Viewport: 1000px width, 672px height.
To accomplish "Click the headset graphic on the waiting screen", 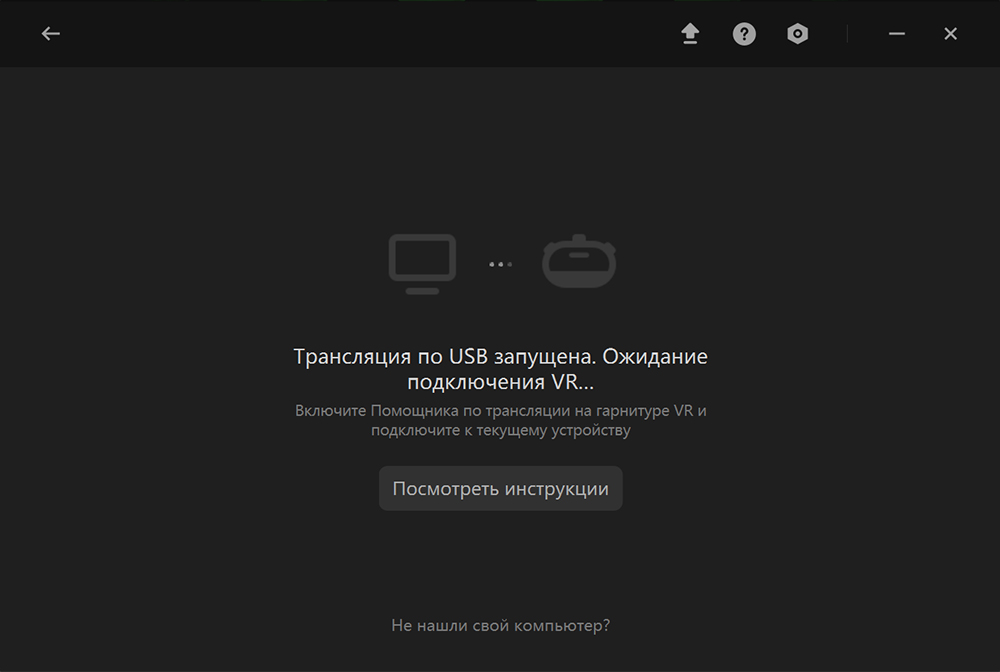I will coord(579,260).
